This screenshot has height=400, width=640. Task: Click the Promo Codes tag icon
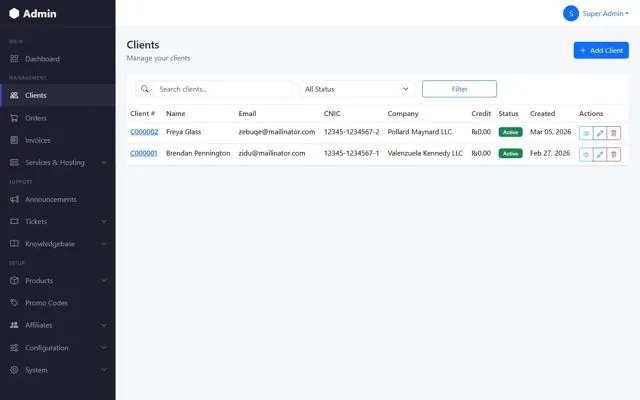(14, 302)
